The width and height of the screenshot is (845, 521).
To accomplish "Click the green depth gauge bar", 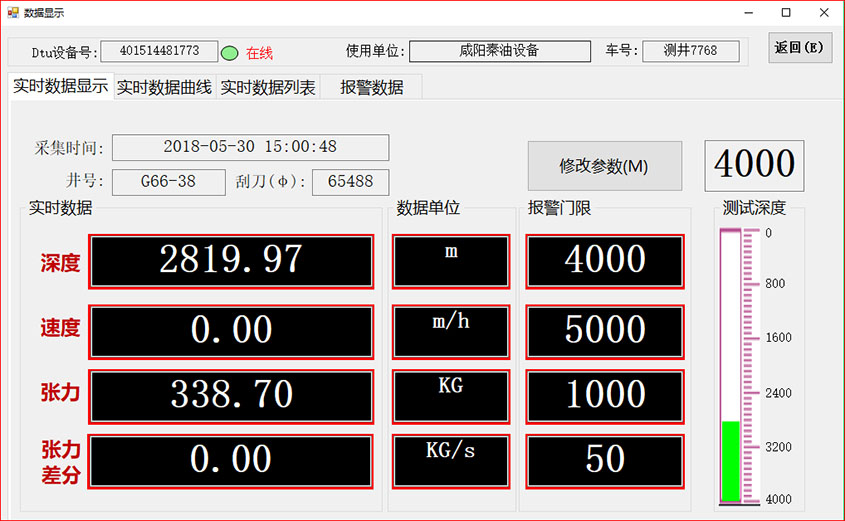I will coord(730,461).
